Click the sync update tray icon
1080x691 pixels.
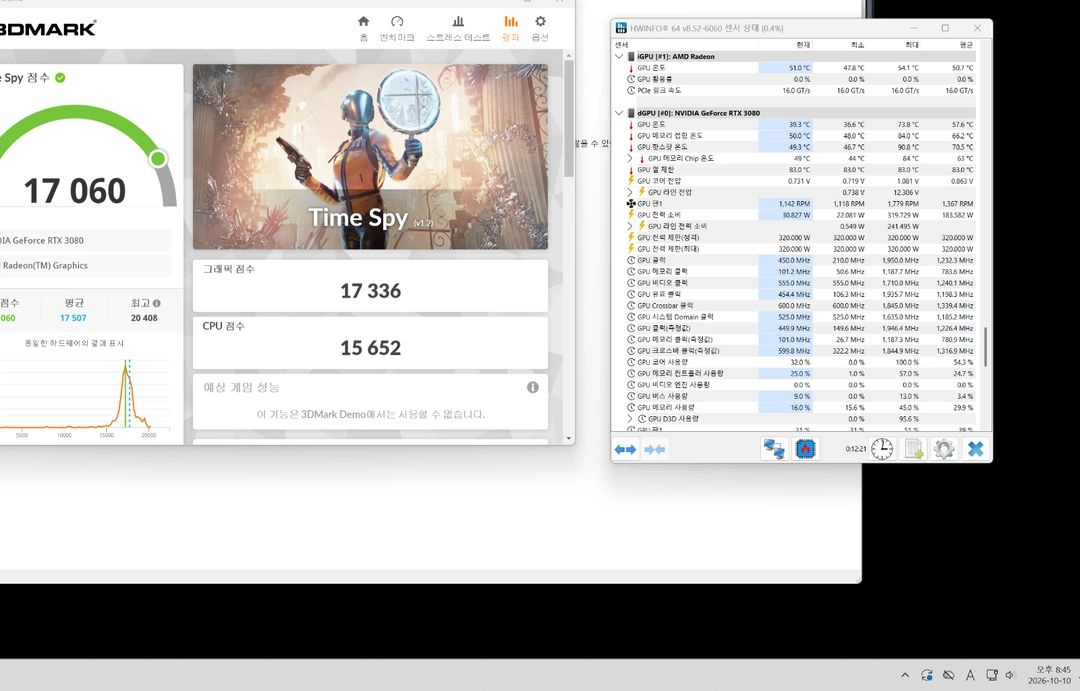tap(927, 675)
